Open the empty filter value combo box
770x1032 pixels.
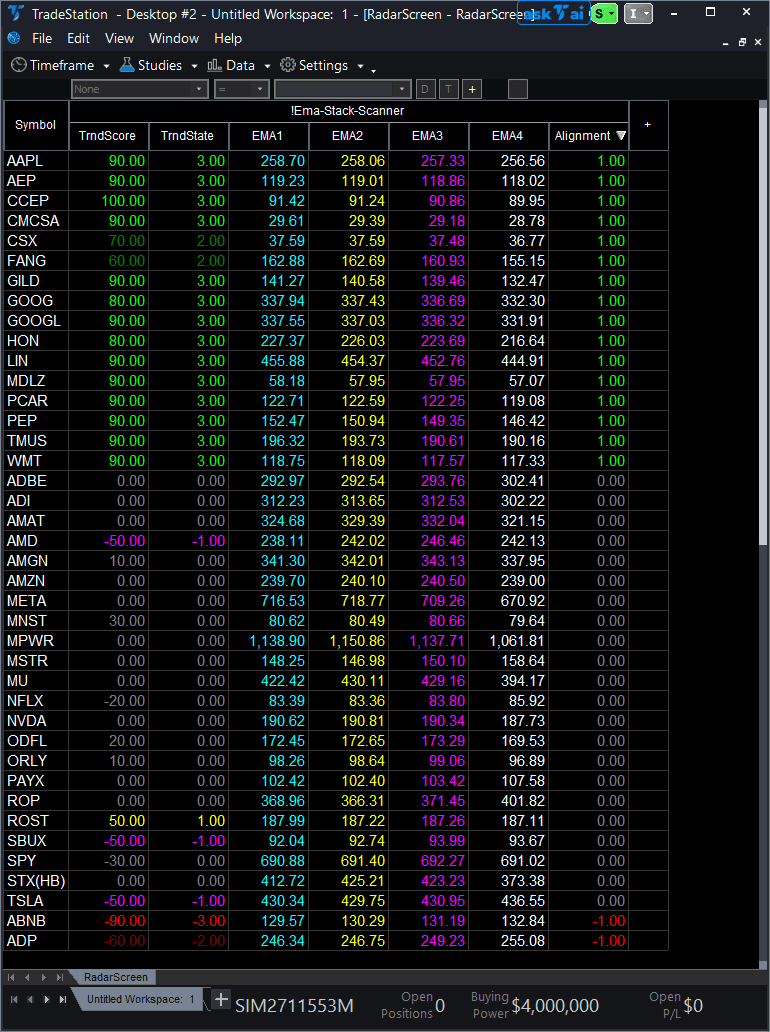click(x=343, y=89)
